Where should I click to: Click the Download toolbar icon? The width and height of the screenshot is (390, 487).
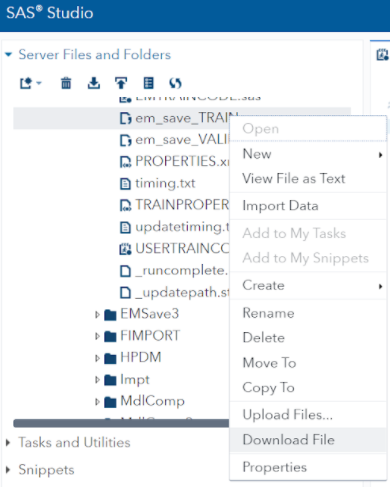tap(94, 83)
